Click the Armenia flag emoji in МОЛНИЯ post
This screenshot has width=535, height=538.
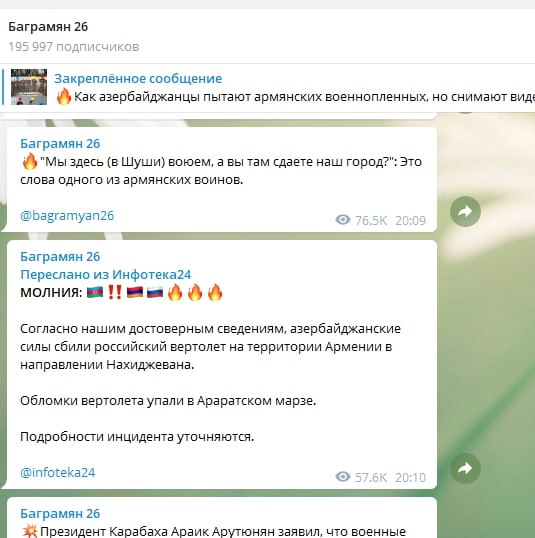click(135, 292)
